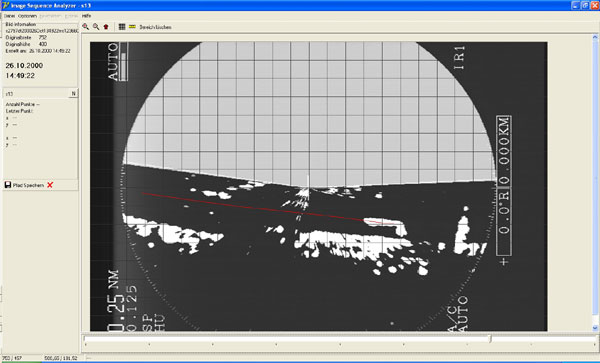Screen dimensions: 600x363
Task: Click the vertical scrollbar up arrow
Action: (595, 37)
